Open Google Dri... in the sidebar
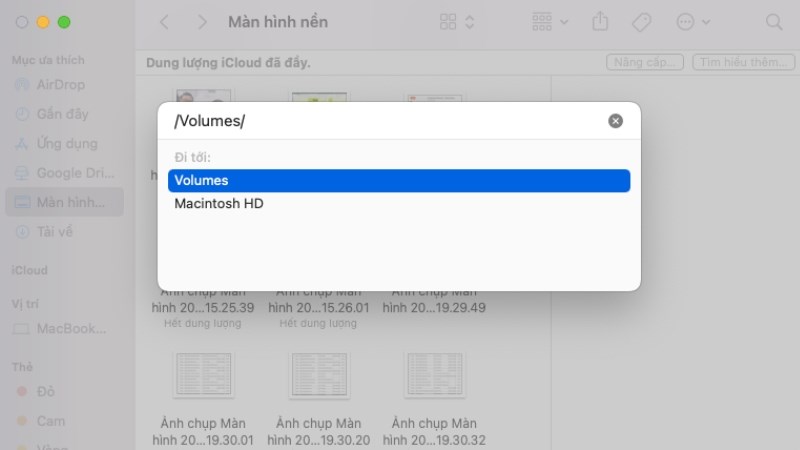Viewport: 800px width, 450px height. click(64, 173)
